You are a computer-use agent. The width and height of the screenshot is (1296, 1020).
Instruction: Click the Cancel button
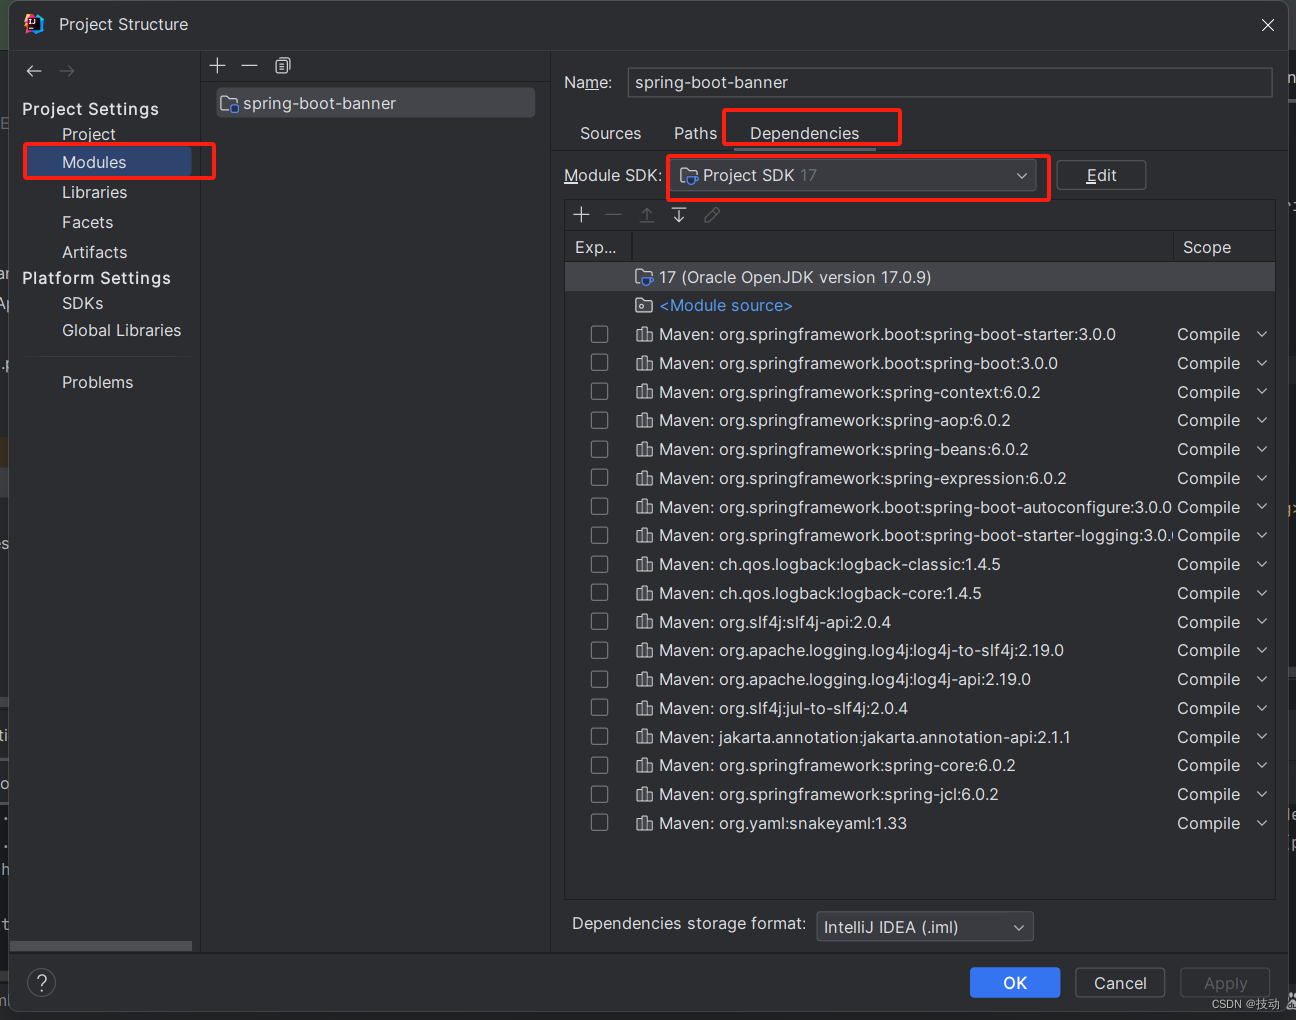[x=1120, y=983]
